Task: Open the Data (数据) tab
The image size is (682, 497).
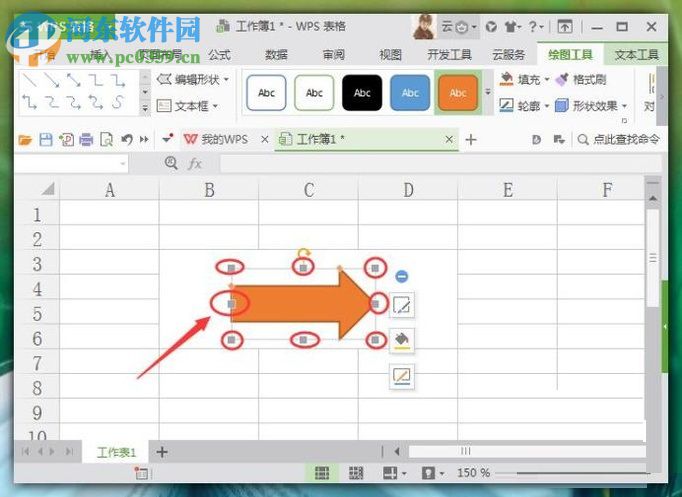Action: [x=277, y=55]
